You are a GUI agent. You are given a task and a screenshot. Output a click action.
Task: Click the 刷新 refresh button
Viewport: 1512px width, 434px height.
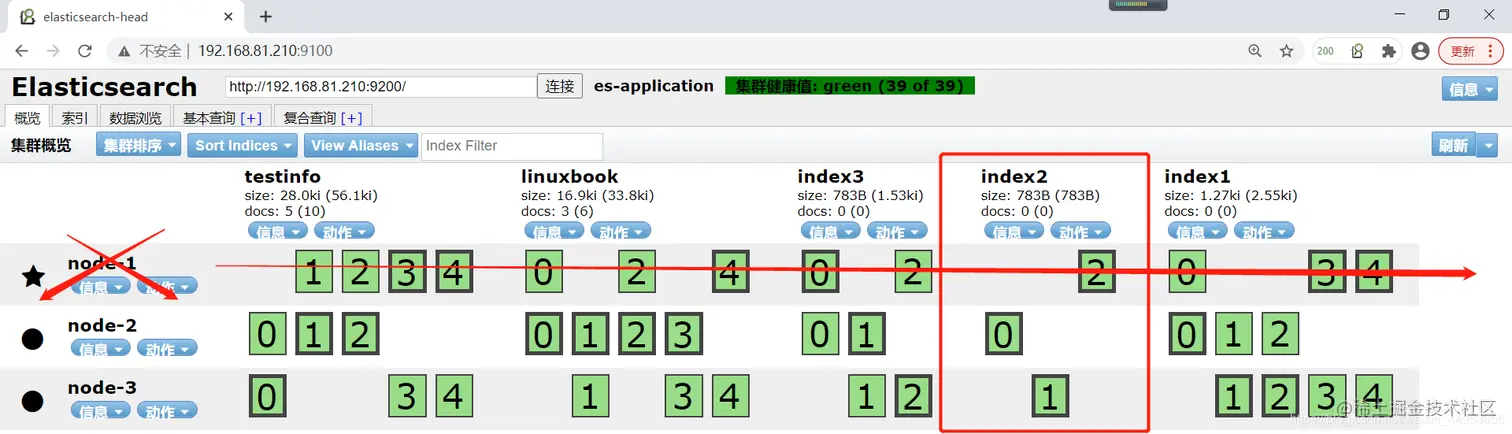coord(1454,145)
